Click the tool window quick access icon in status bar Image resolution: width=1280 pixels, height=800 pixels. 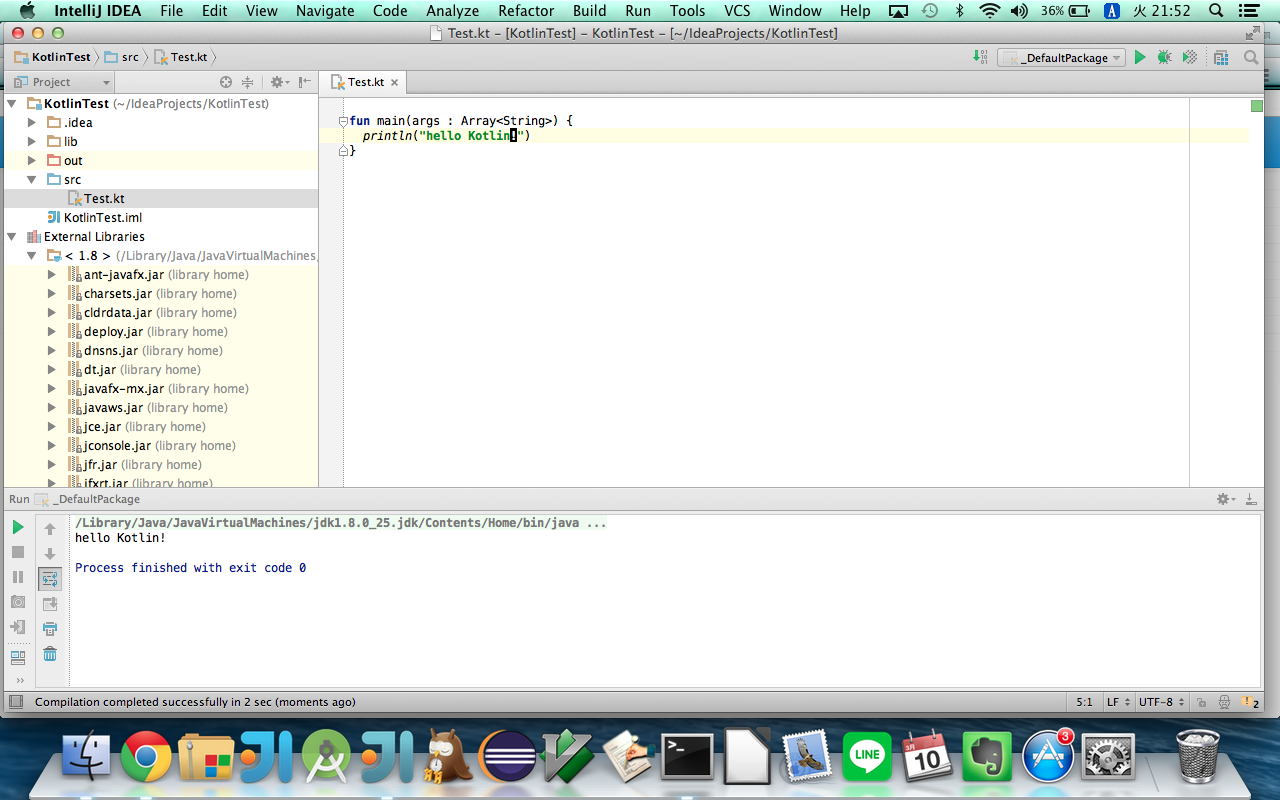15,702
